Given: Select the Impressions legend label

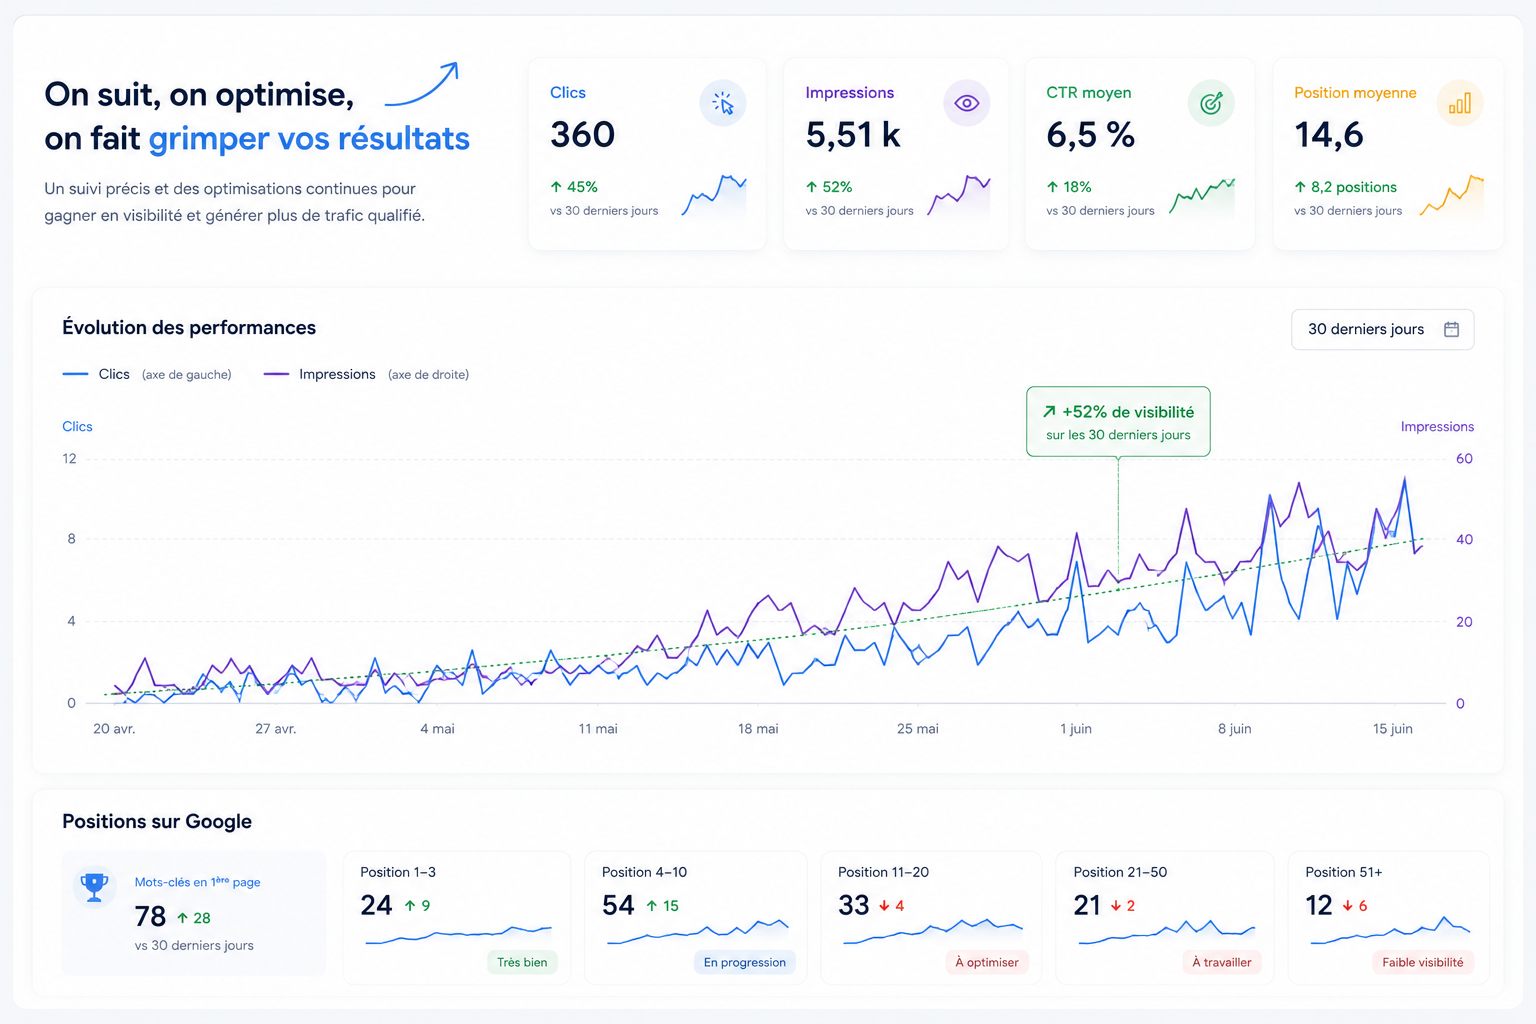Looking at the screenshot, I should click(337, 374).
